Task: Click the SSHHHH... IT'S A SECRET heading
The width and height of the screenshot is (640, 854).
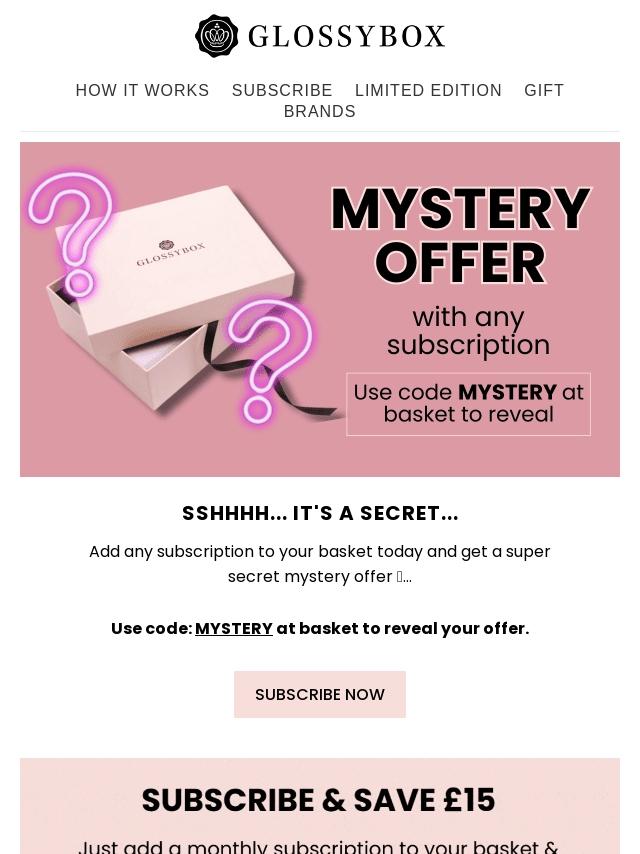Action: [x=320, y=513]
